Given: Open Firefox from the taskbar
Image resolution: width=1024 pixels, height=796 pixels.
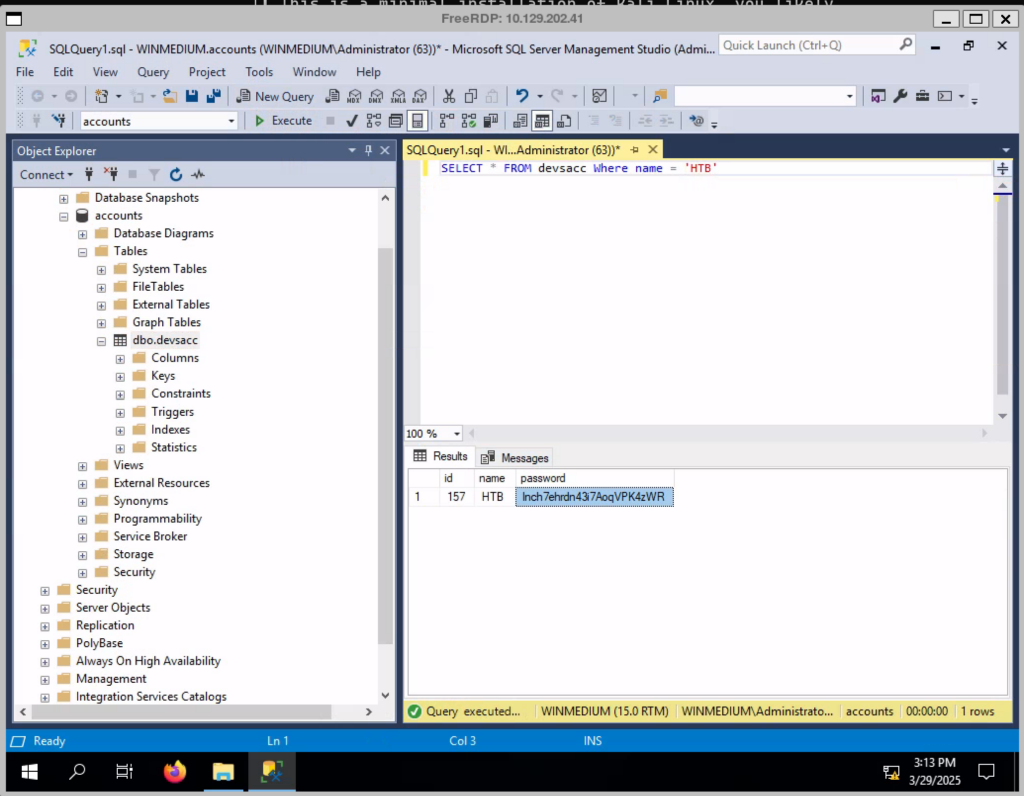Looking at the screenshot, I should tap(175, 771).
